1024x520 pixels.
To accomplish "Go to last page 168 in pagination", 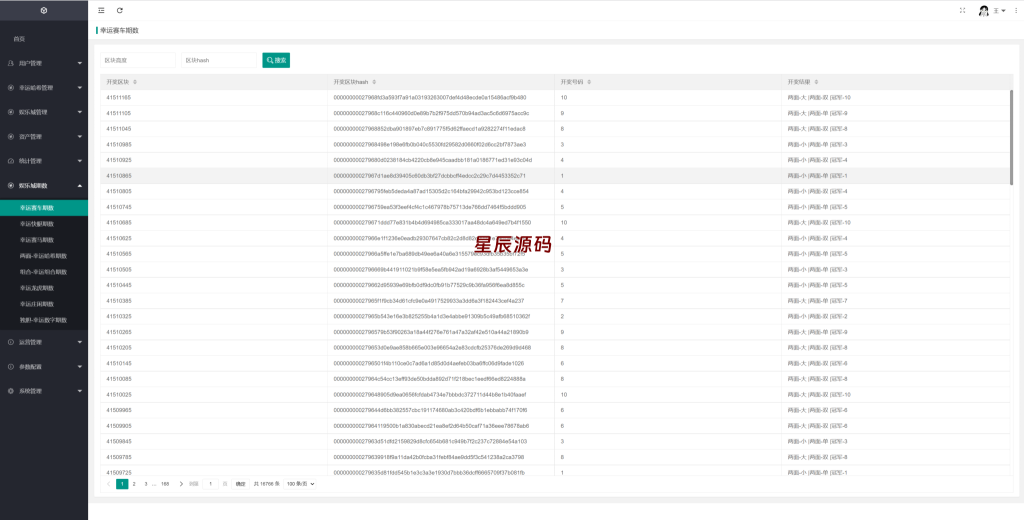I will click(x=165, y=484).
